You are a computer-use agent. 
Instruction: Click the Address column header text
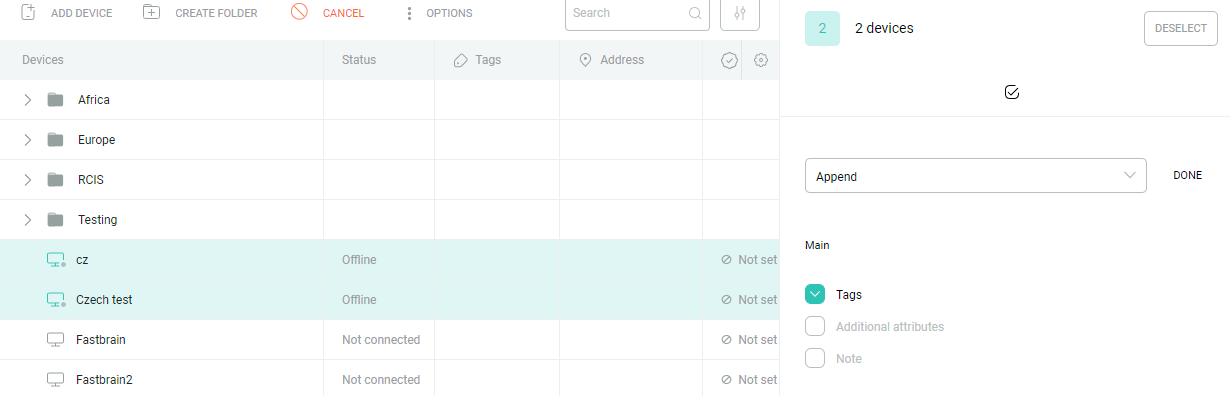coord(622,60)
